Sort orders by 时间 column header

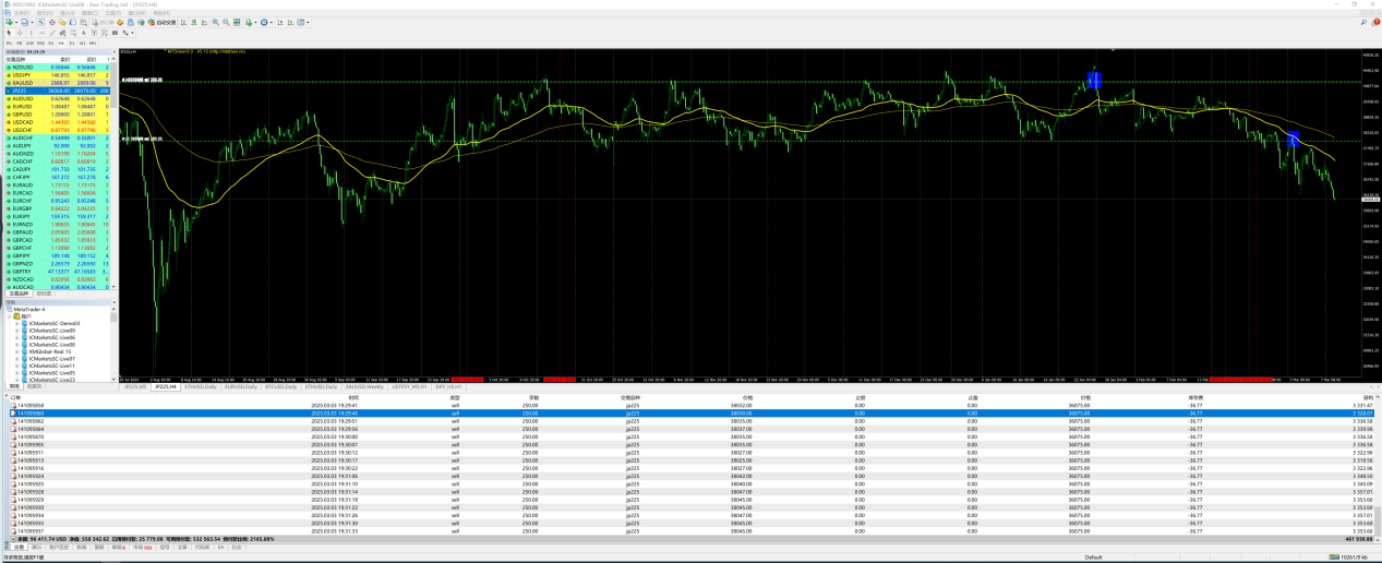click(x=354, y=397)
